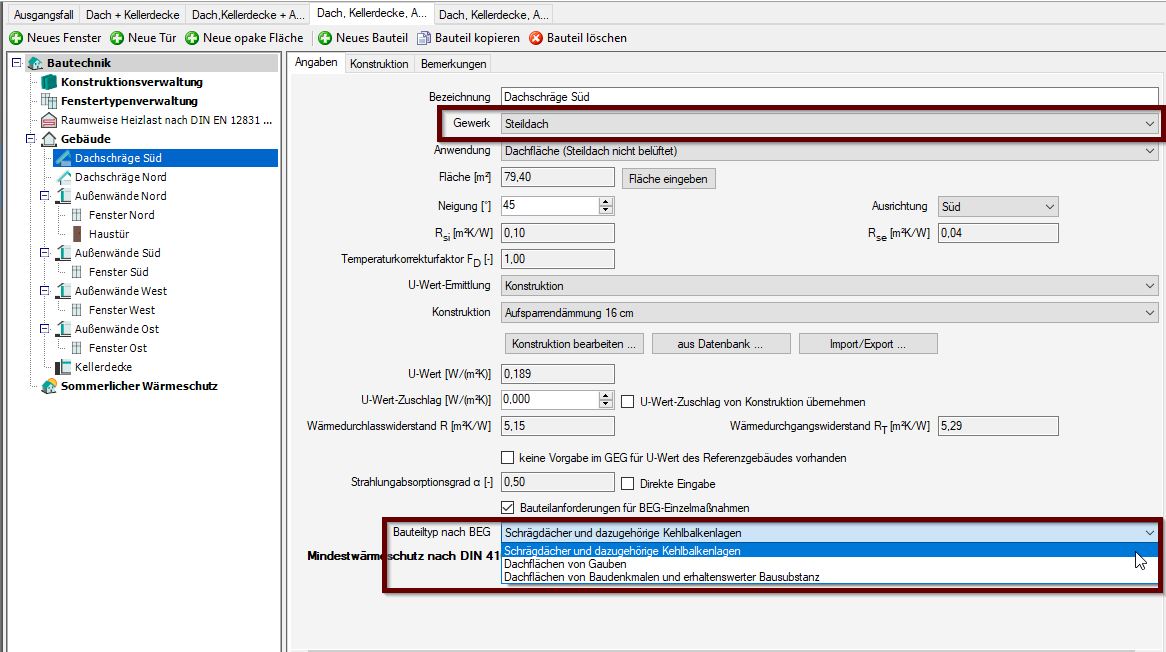Click the Konstruktion bearbeiten button
This screenshot has height=652, width=1166.
(573, 344)
